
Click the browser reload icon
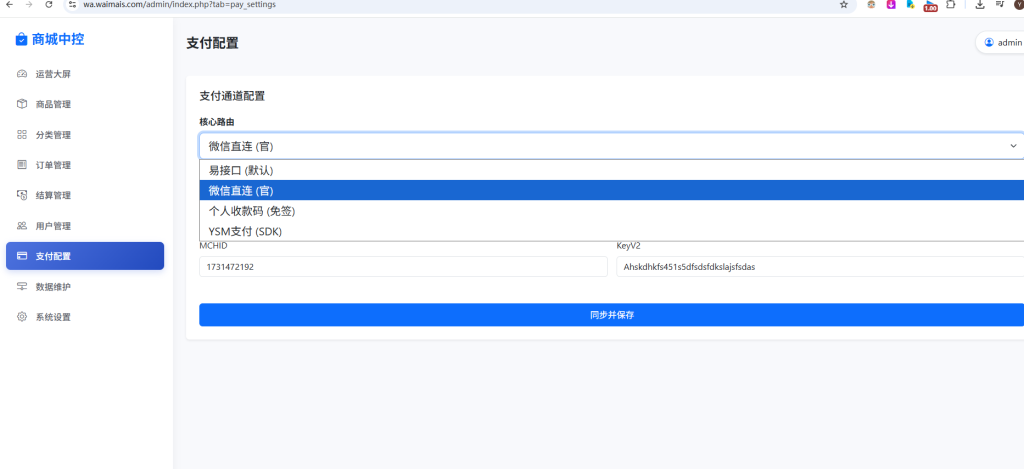[50, 5]
